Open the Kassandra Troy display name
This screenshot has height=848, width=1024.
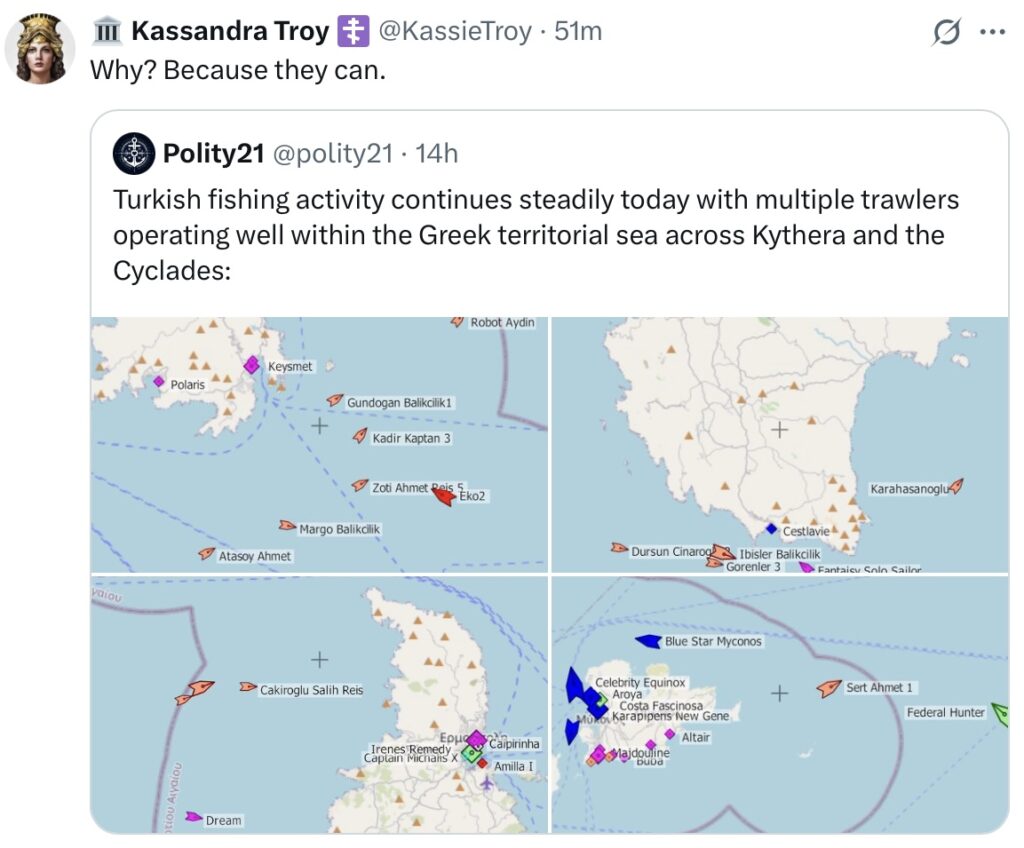(231, 31)
